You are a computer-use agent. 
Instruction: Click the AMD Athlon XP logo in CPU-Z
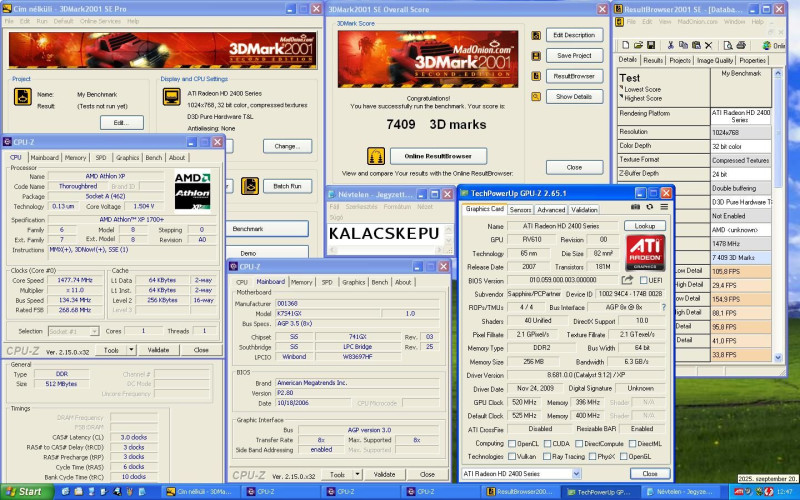click(192, 191)
